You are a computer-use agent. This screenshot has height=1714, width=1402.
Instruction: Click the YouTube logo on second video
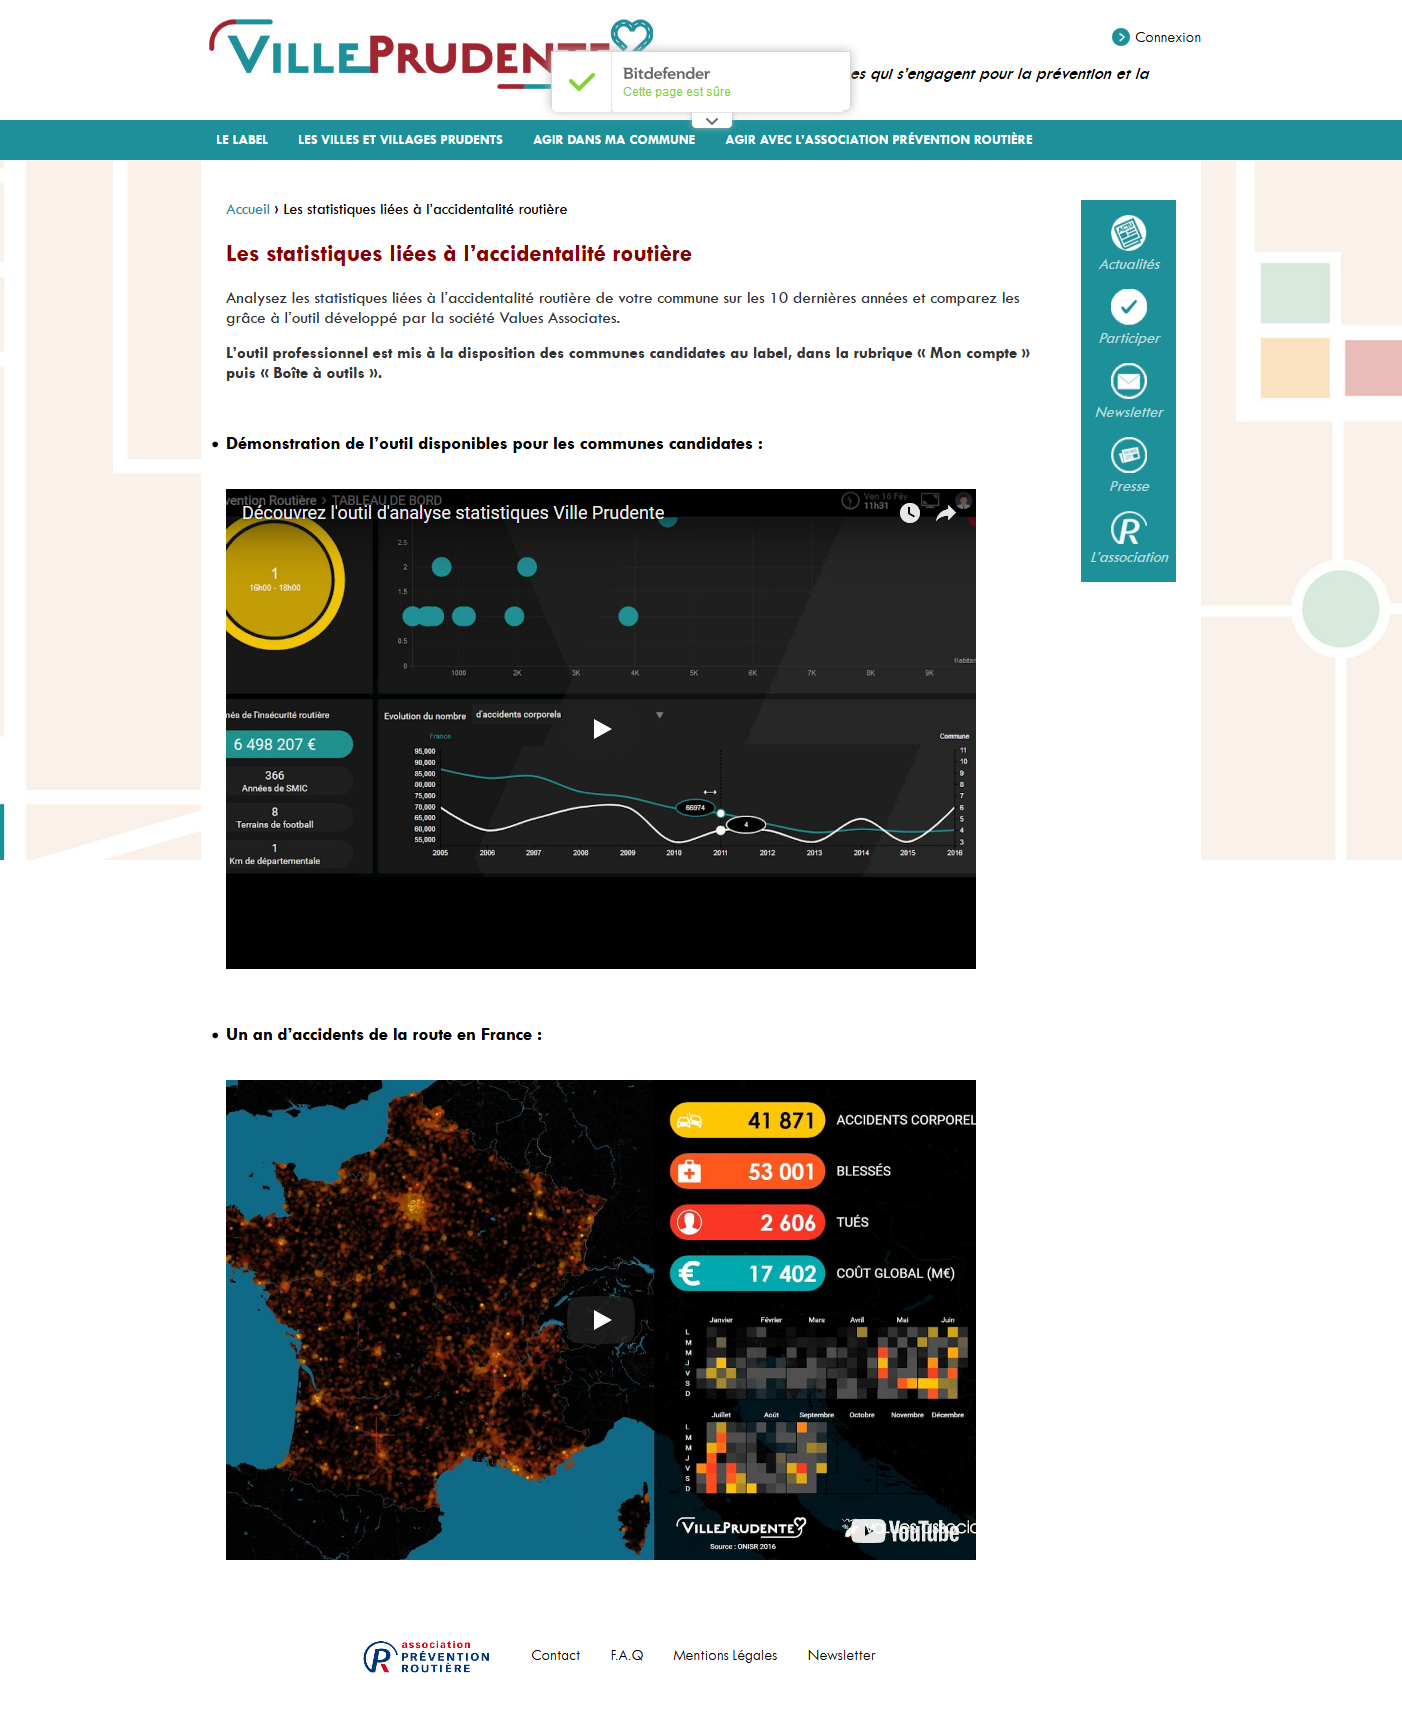(904, 1531)
